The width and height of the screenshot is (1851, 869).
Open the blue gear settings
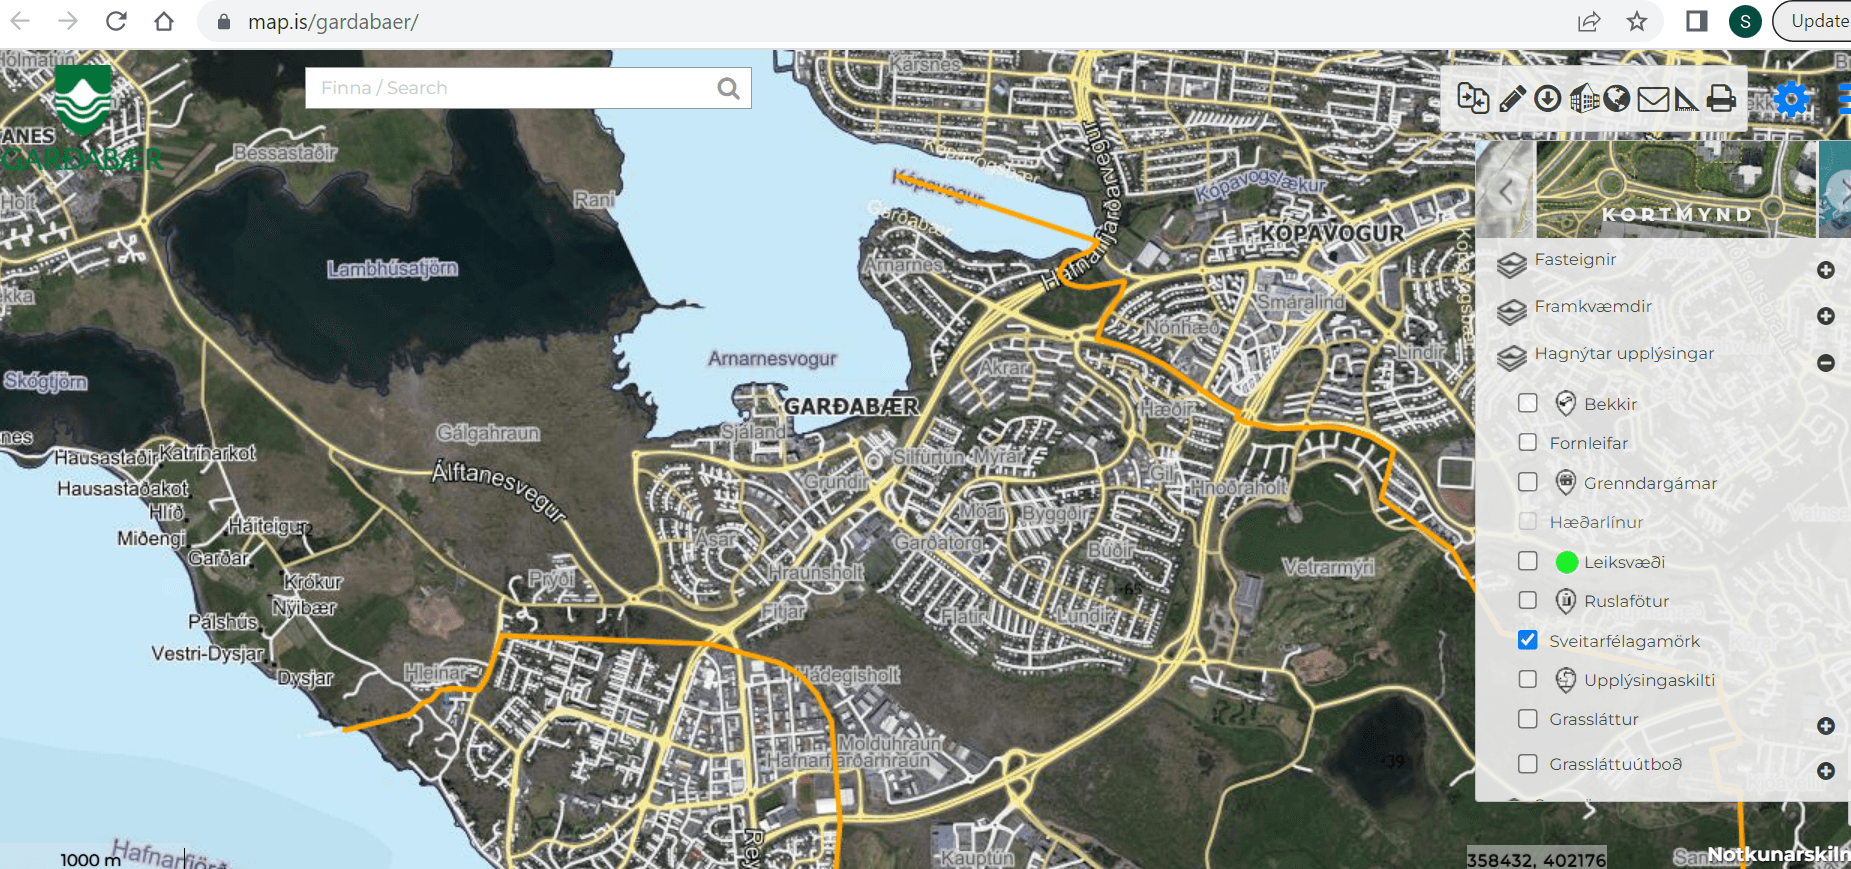(1791, 99)
